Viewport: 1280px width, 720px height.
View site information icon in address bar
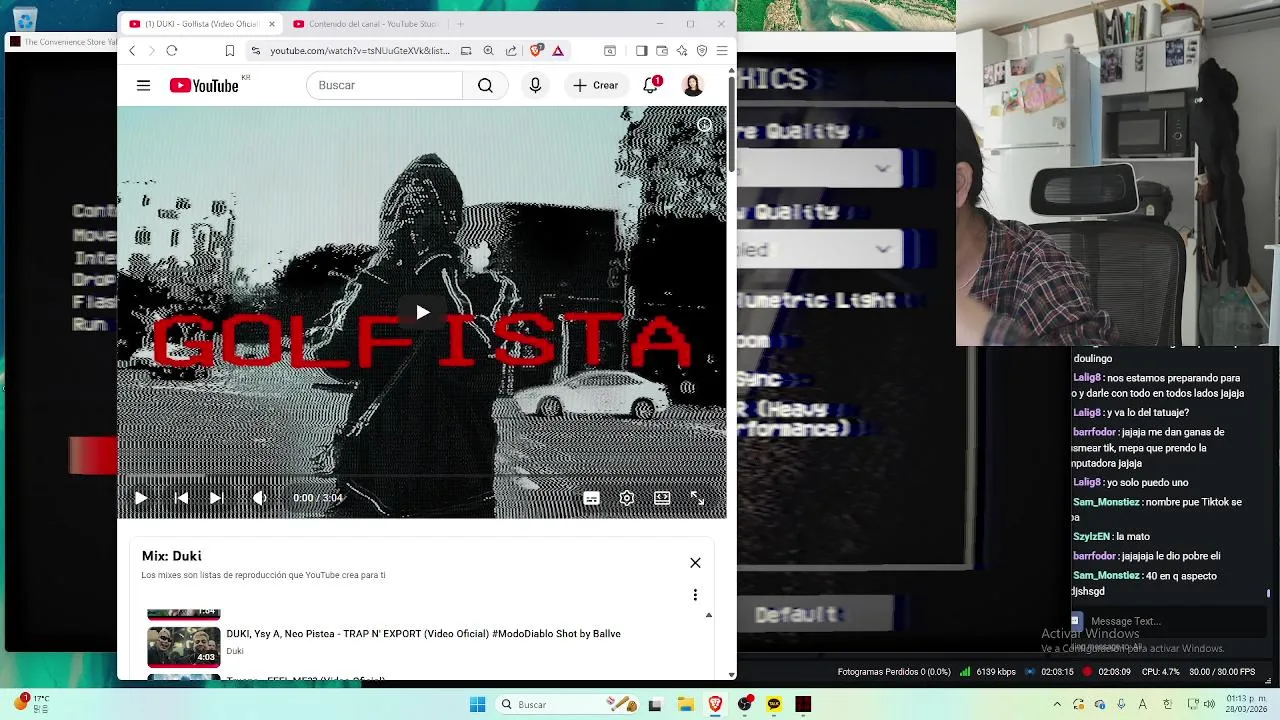click(256, 51)
